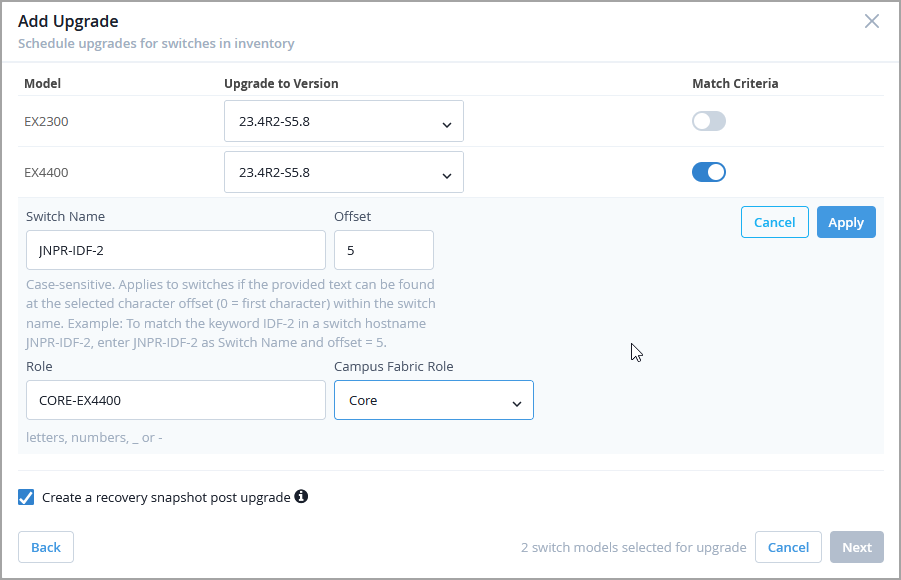Click the EX2300 model row label
The image size is (901, 580).
(46, 121)
